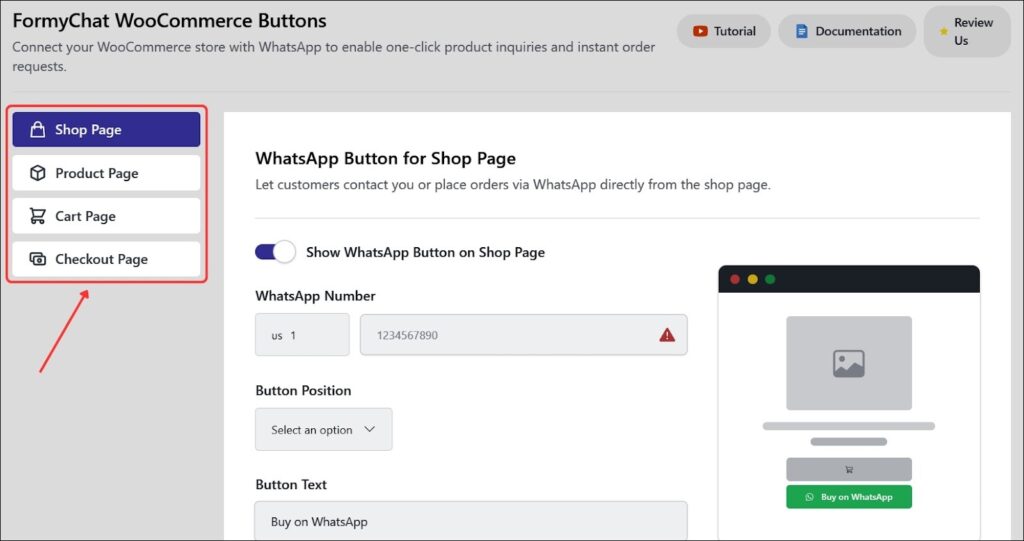This screenshot has width=1024, height=541.
Task: Click the YouTube icon in Tutorial button
Action: (x=700, y=31)
